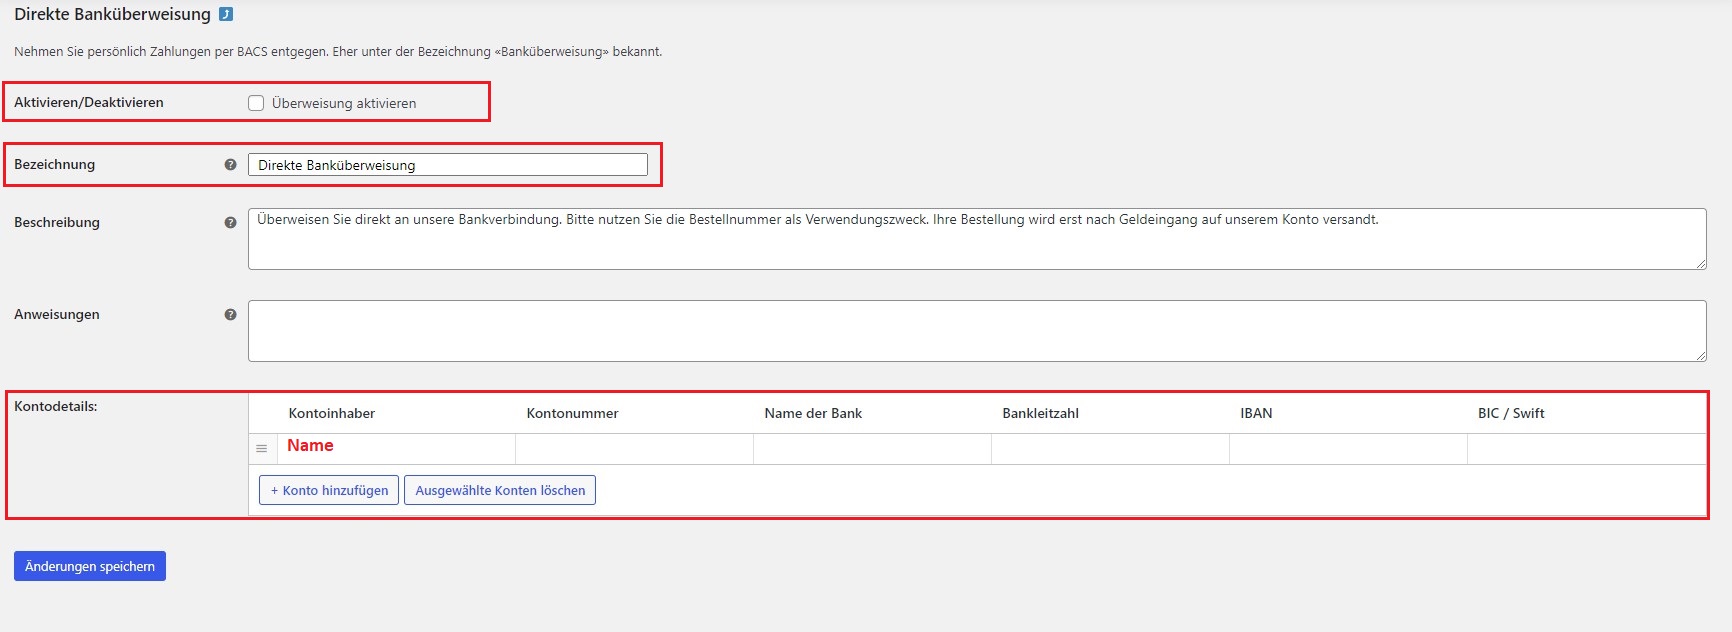The width and height of the screenshot is (1732, 632).
Task: Click the help icon next to Beschreibung
Action: pos(230,223)
